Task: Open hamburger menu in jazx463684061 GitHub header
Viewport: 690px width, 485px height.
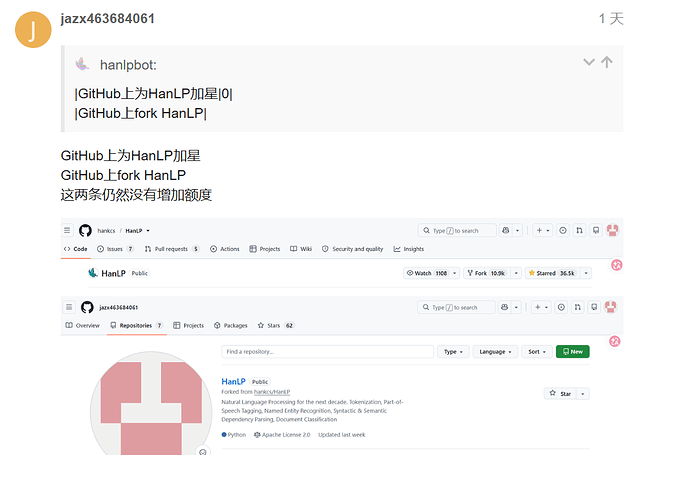Action: click(69, 307)
